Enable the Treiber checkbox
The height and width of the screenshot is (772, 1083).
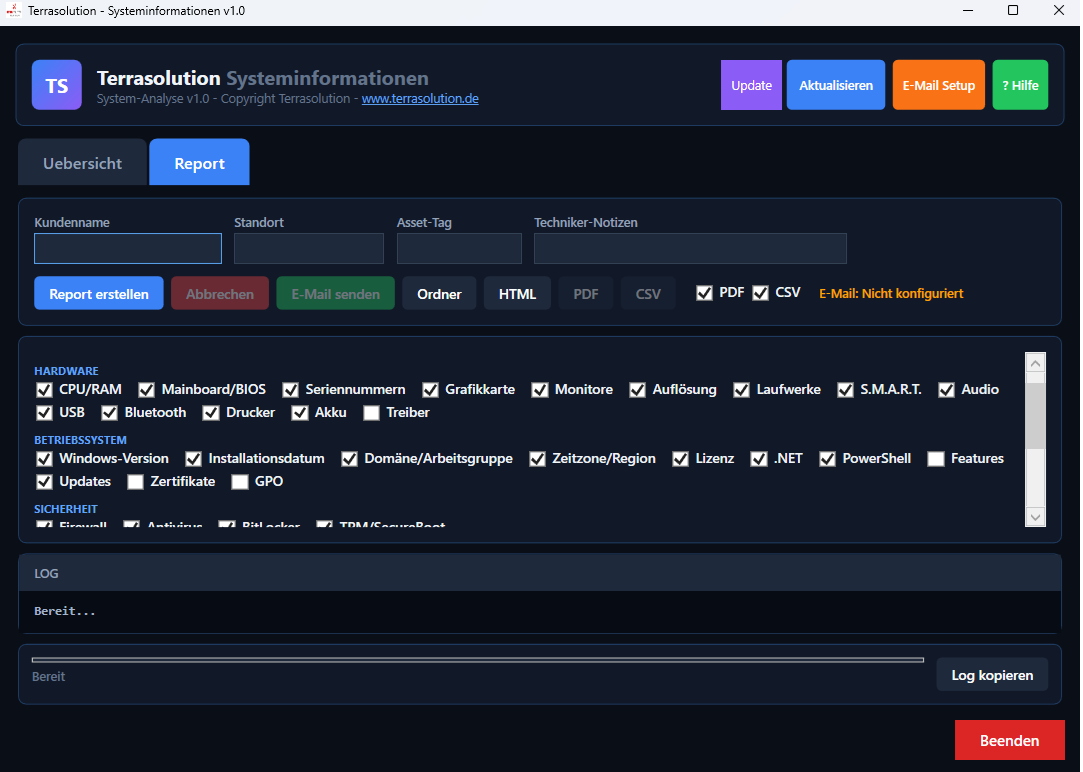(372, 413)
